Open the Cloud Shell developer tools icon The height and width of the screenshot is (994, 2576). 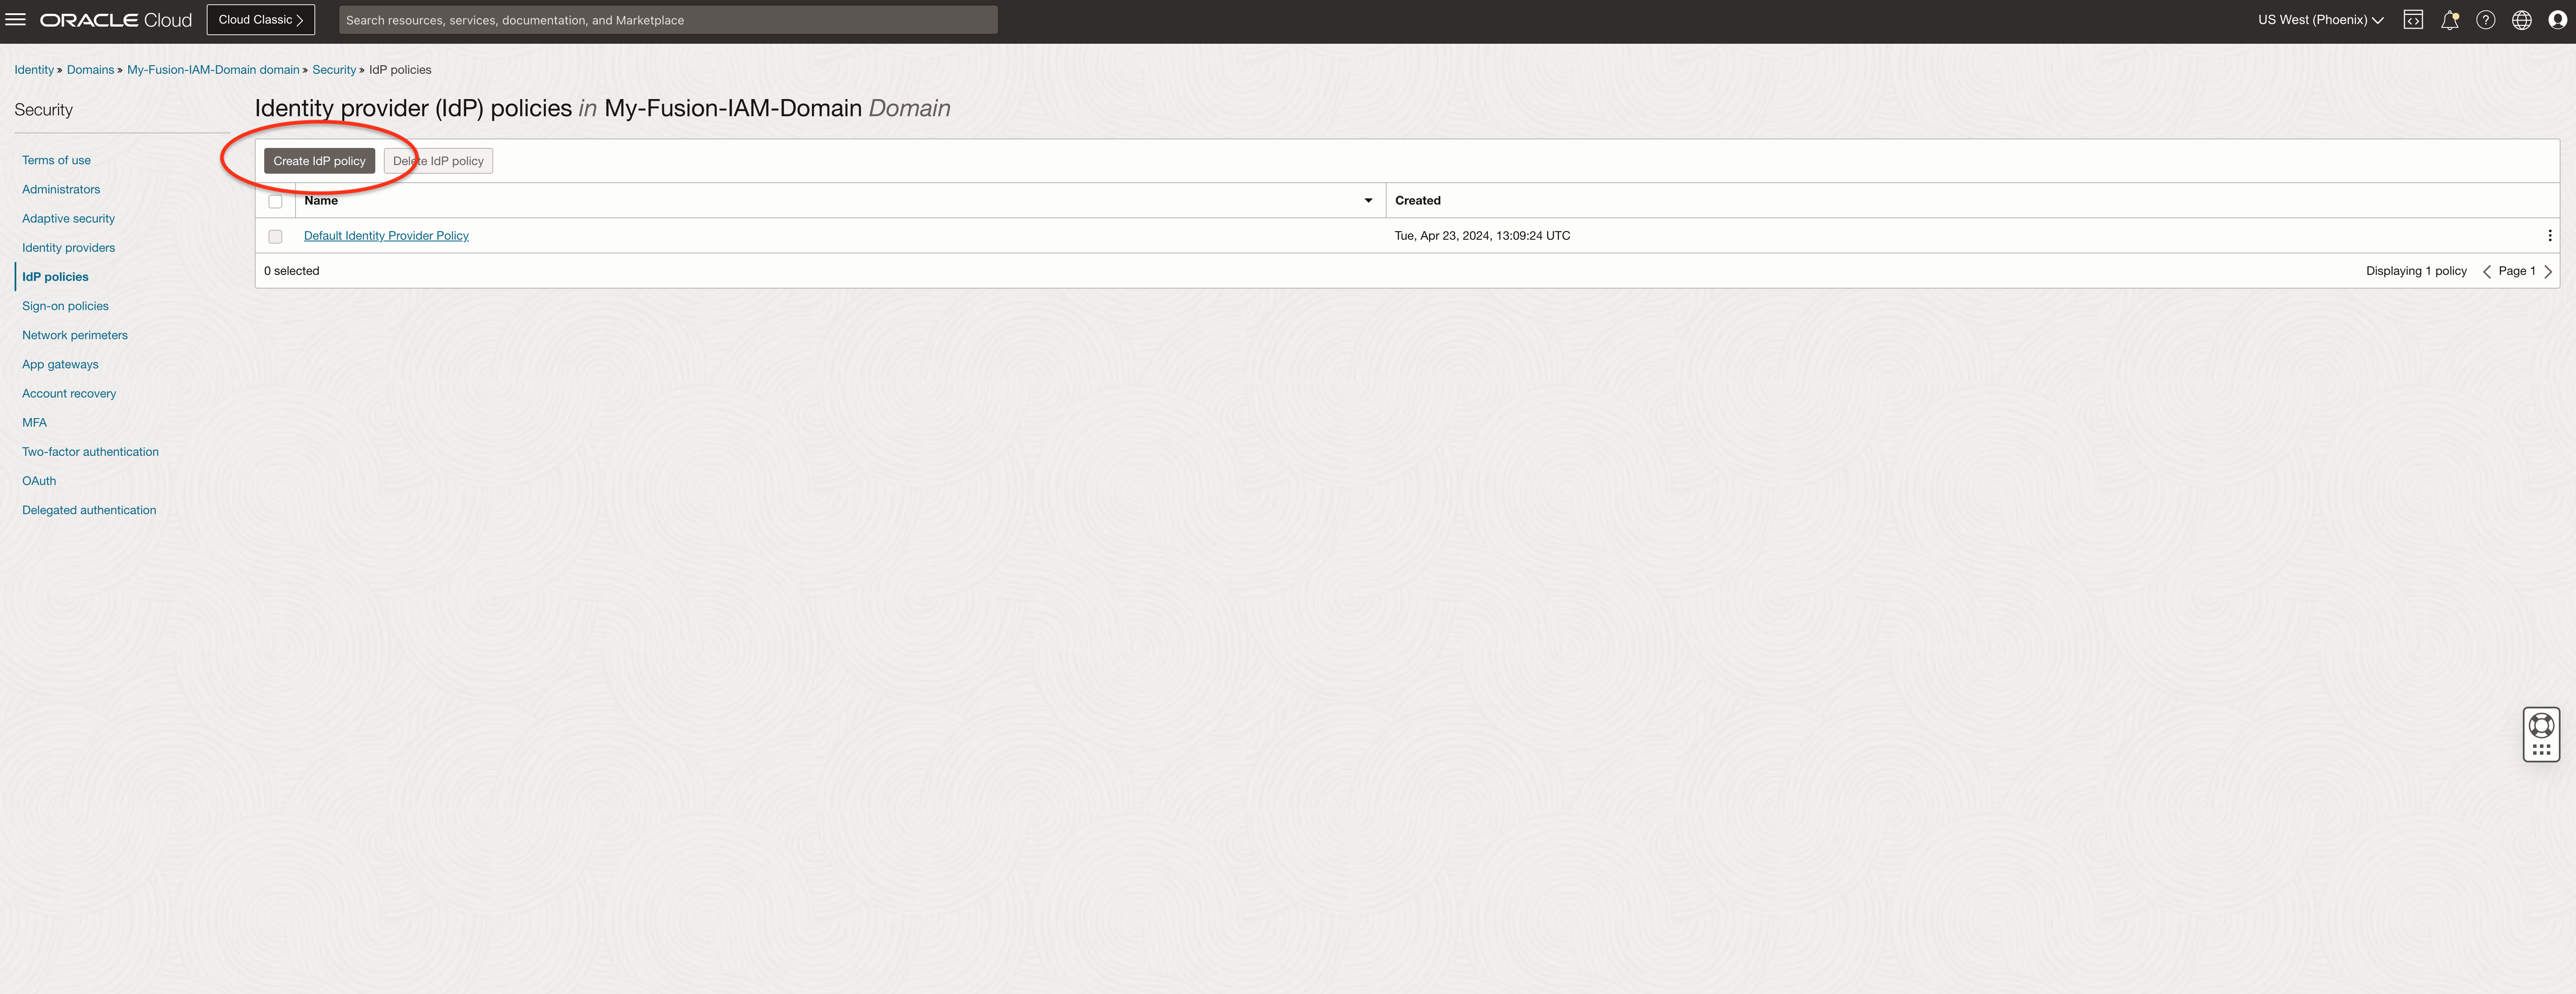[x=2413, y=20]
